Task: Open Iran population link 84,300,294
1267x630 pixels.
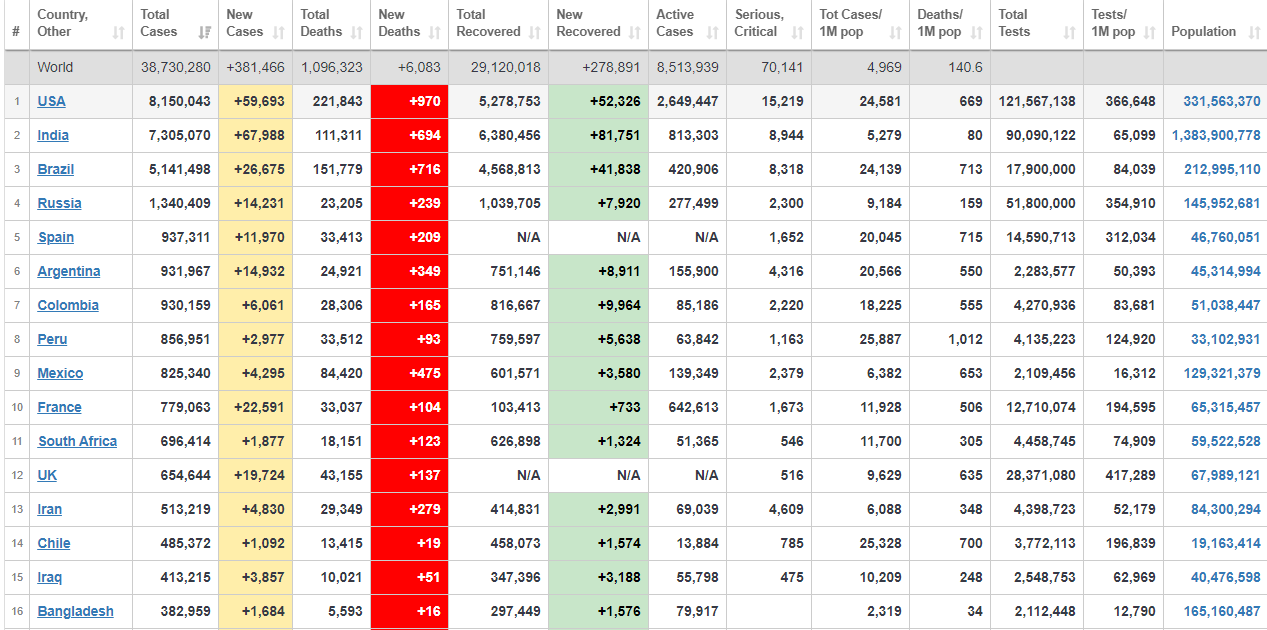Action: coord(1226,509)
